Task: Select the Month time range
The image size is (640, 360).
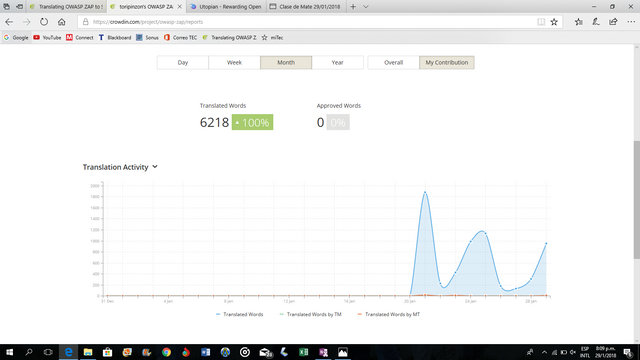Action: click(286, 62)
